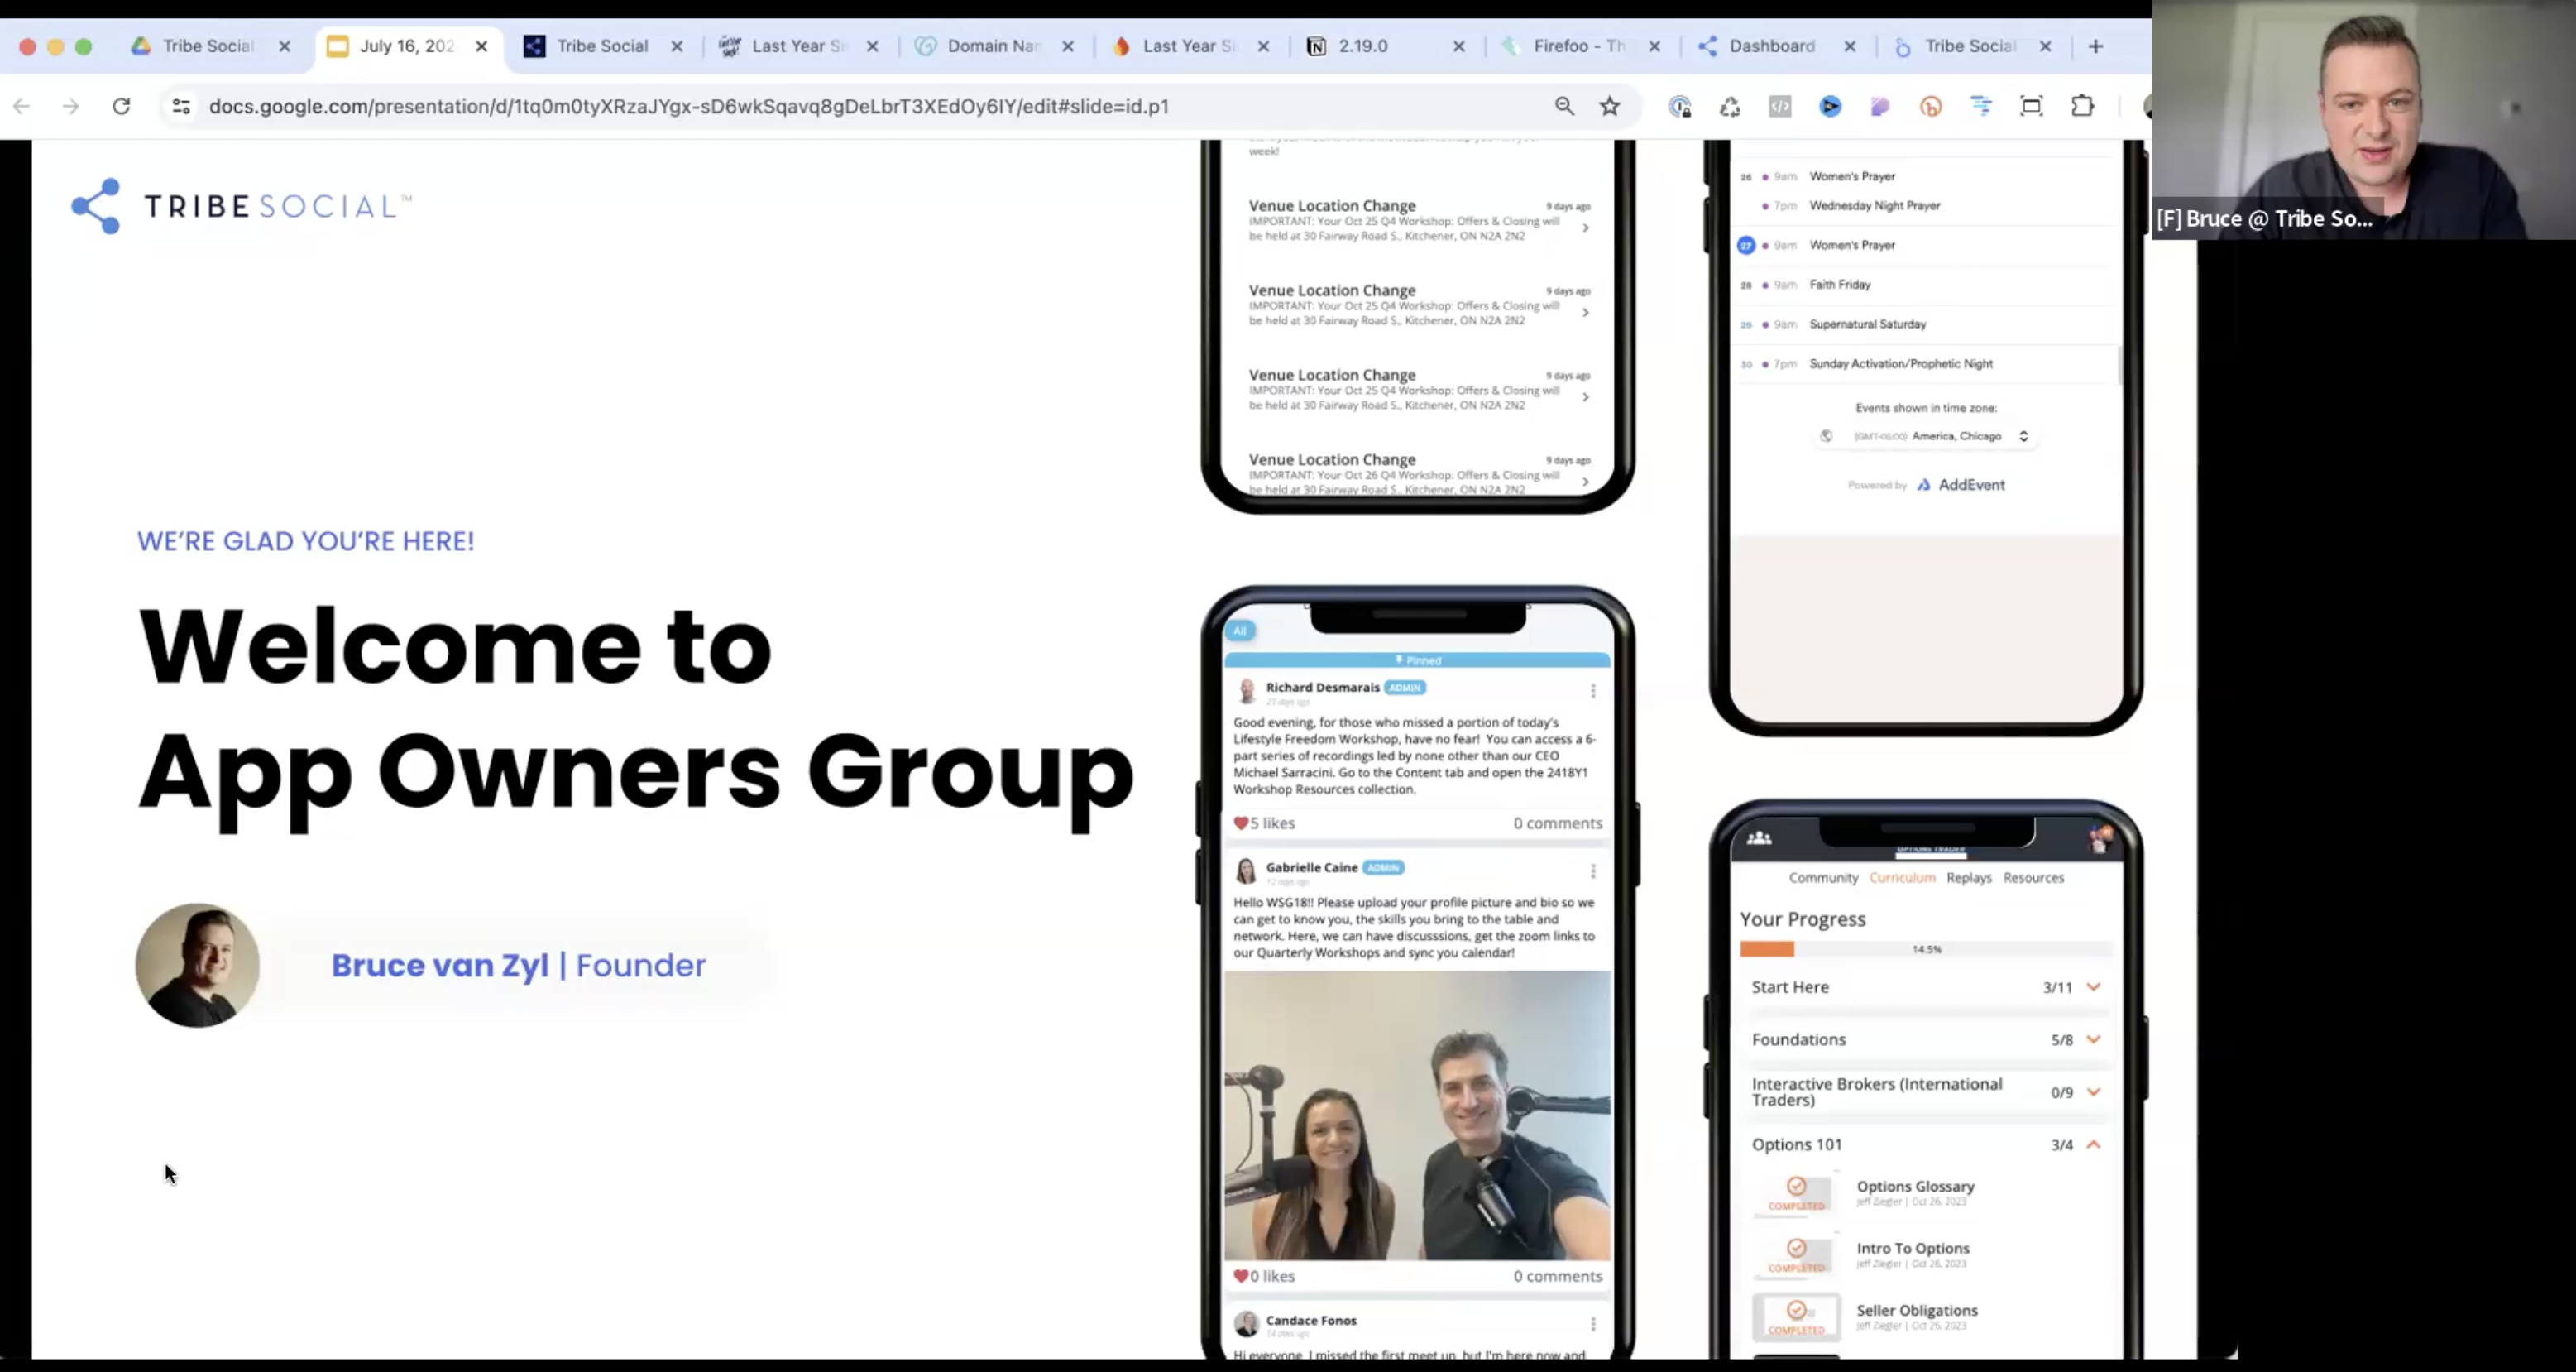Screen dimensions: 2576x1372
Task: Close the 2.19.0 tab
Action: [1458, 46]
